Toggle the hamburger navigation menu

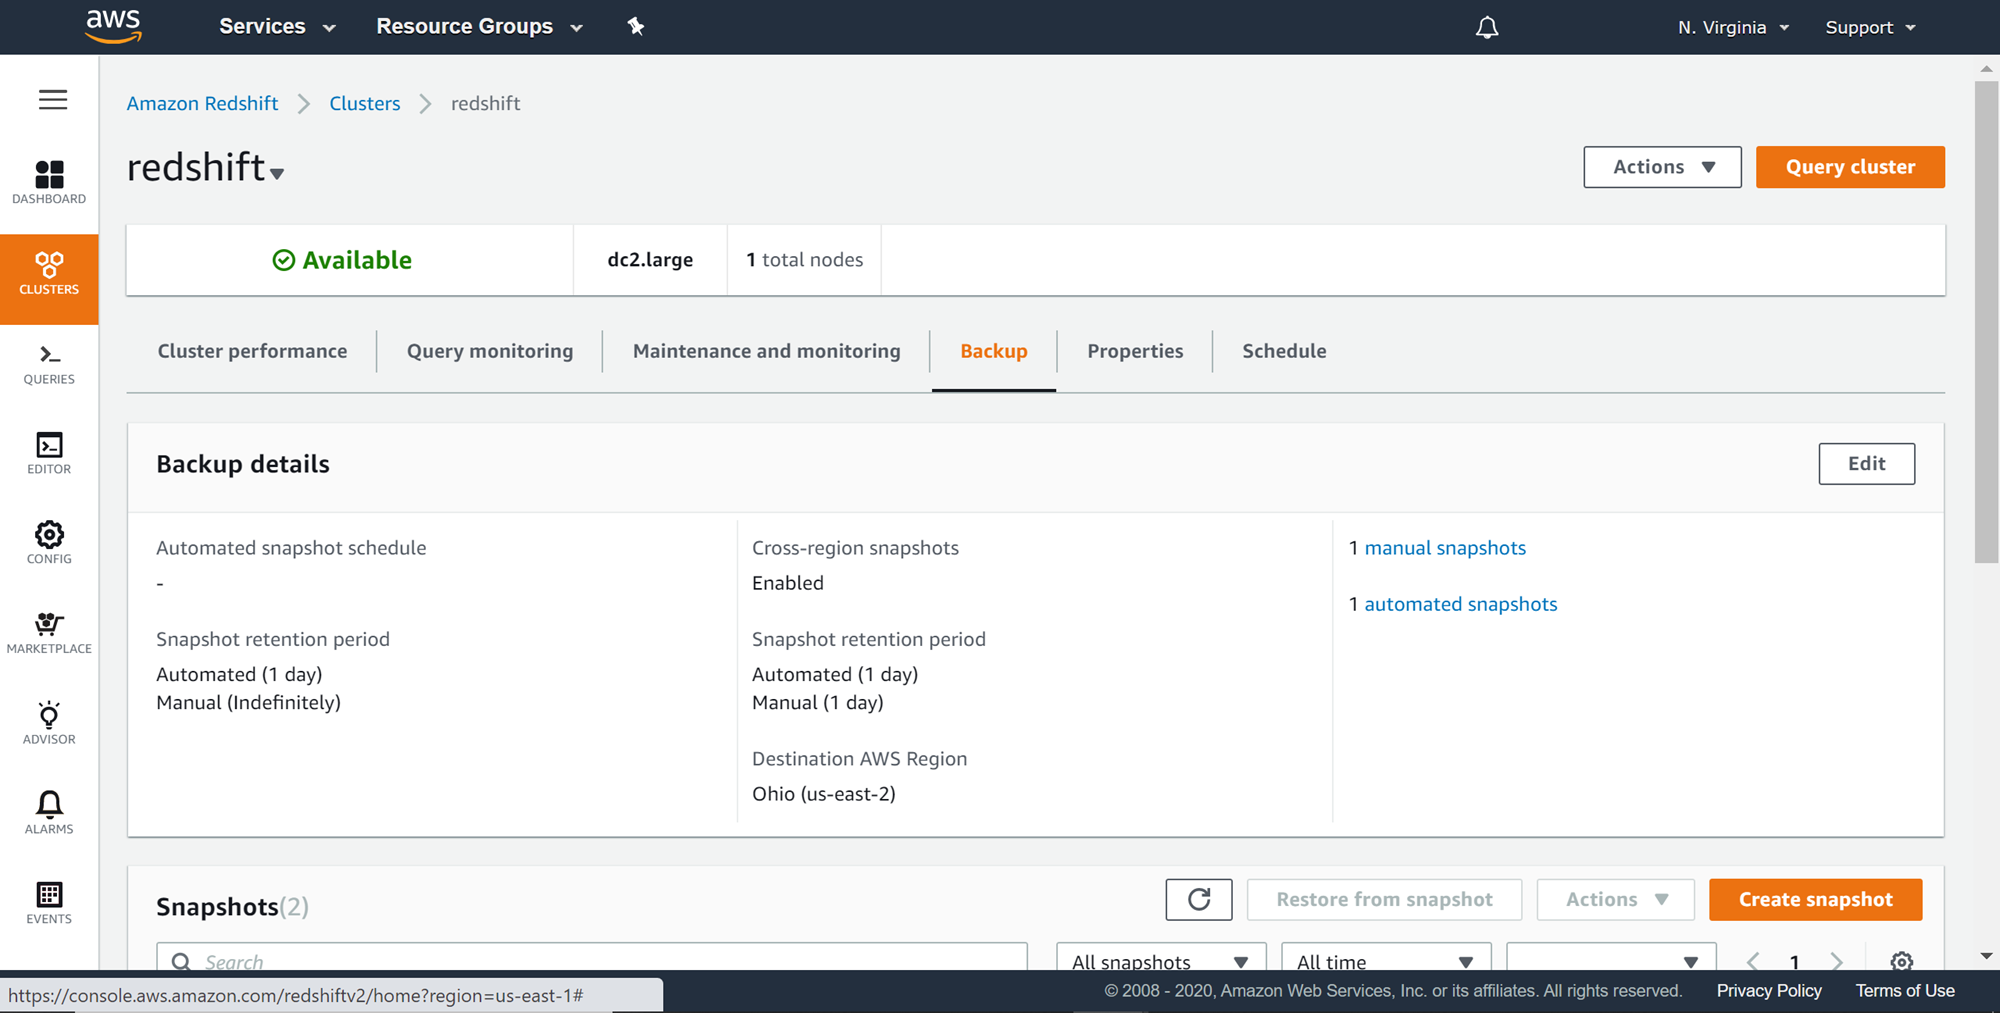click(53, 100)
